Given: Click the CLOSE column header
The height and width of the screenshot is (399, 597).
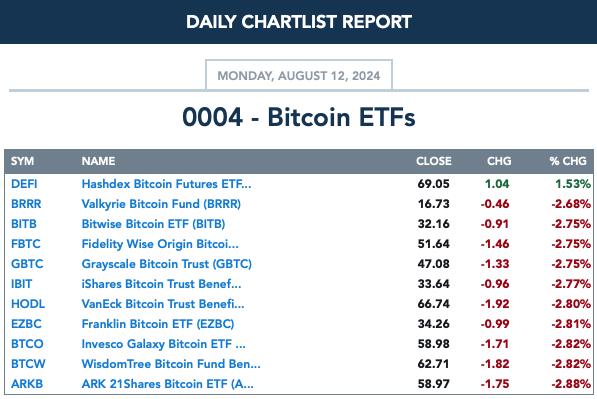Looking at the screenshot, I should pyautogui.click(x=434, y=161).
